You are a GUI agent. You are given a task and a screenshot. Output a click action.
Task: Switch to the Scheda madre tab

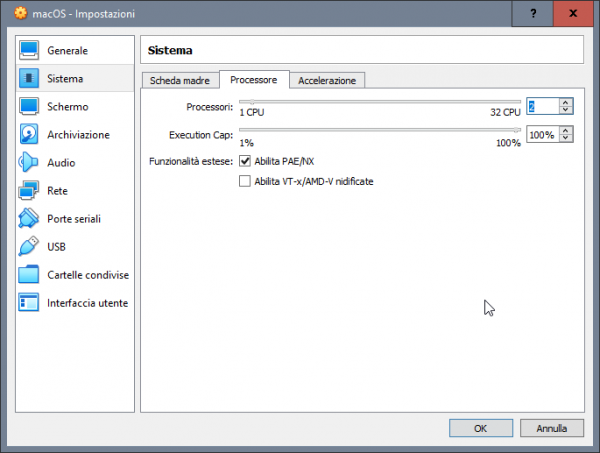[x=180, y=80]
